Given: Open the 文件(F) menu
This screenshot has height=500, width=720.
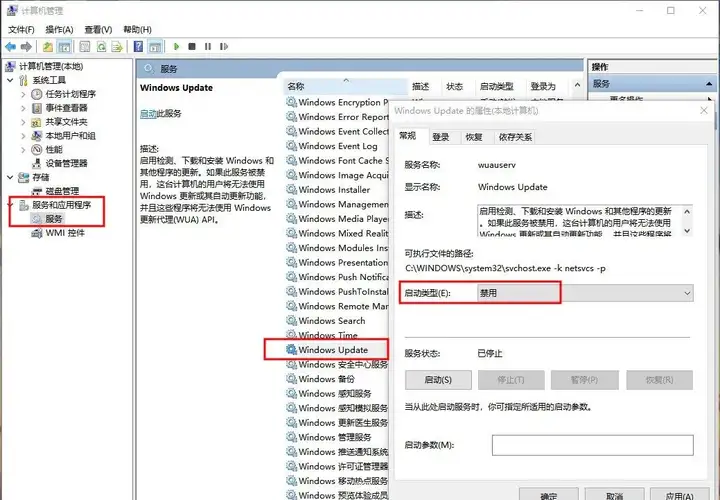Looking at the screenshot, I should click(21, 30).
